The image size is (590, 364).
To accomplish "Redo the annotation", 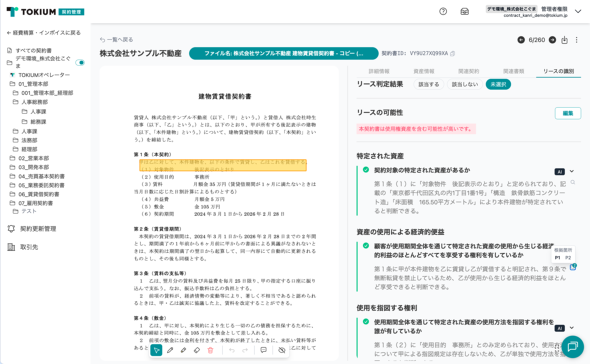I will (245, 350).
